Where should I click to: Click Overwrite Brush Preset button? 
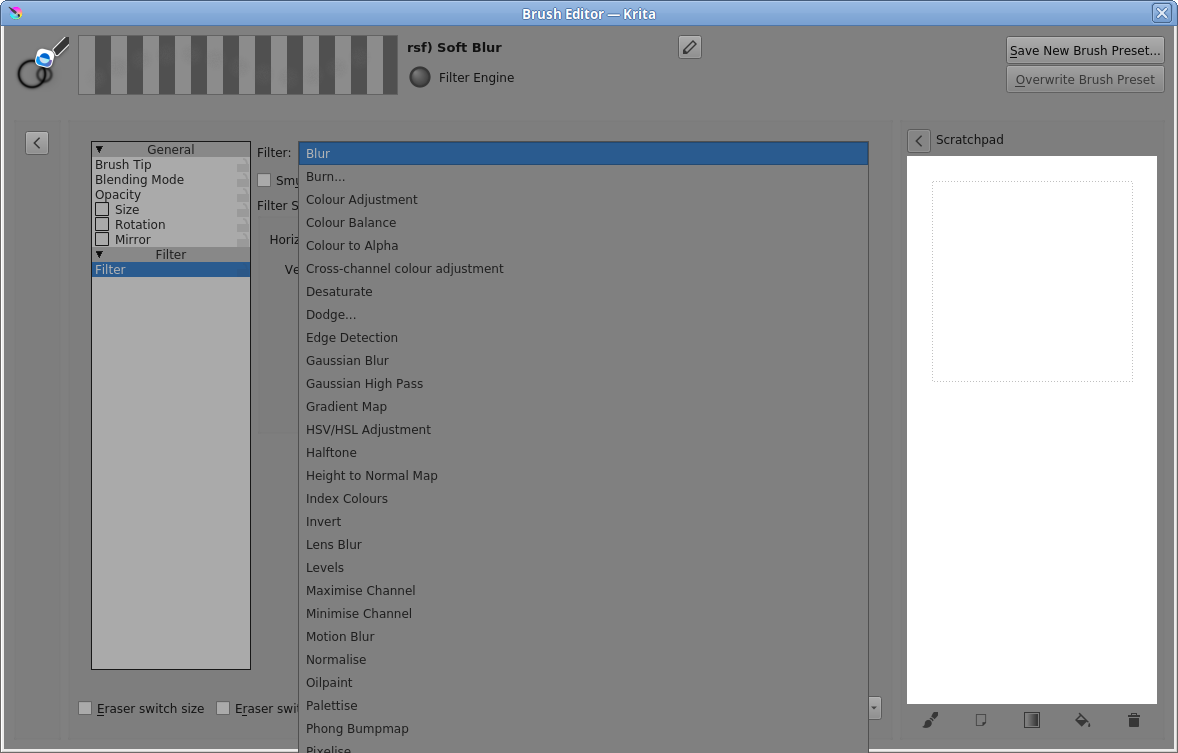tap(1085, 79)
